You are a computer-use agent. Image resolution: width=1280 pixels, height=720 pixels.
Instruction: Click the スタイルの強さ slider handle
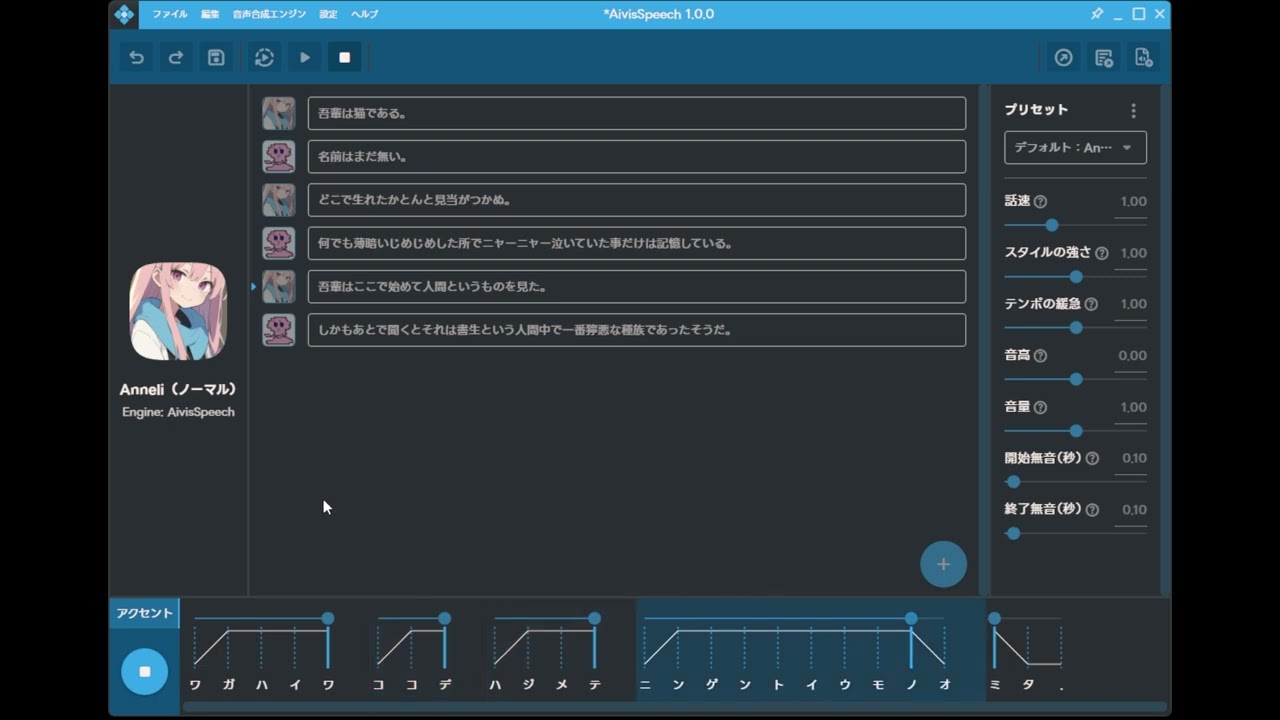click(1076, 276)
